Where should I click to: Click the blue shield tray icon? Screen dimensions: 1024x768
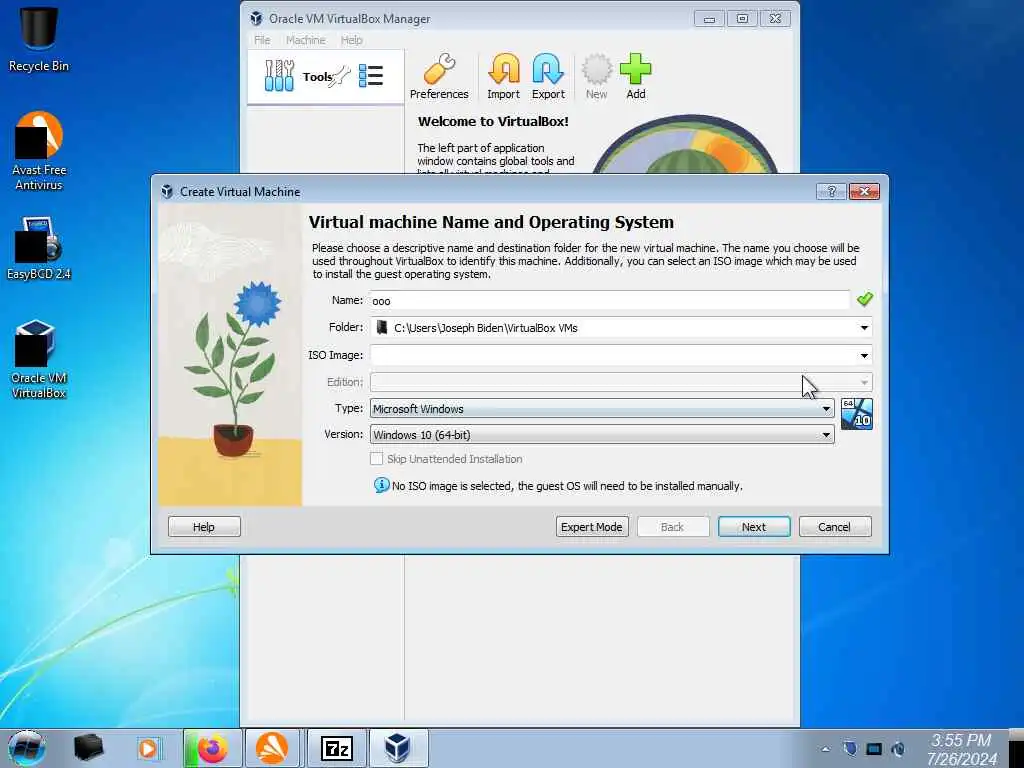pyautogui.click(x=850, y=748)
